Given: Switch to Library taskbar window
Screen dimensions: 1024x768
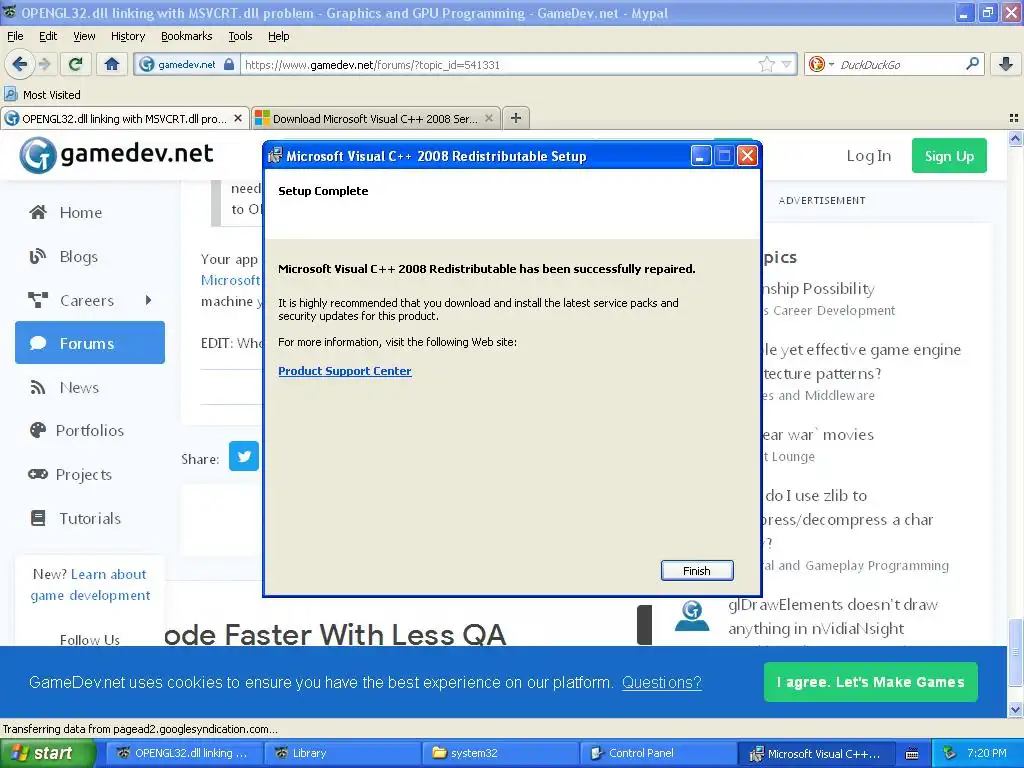Looking at the screenshot, I should pos(342,754).
